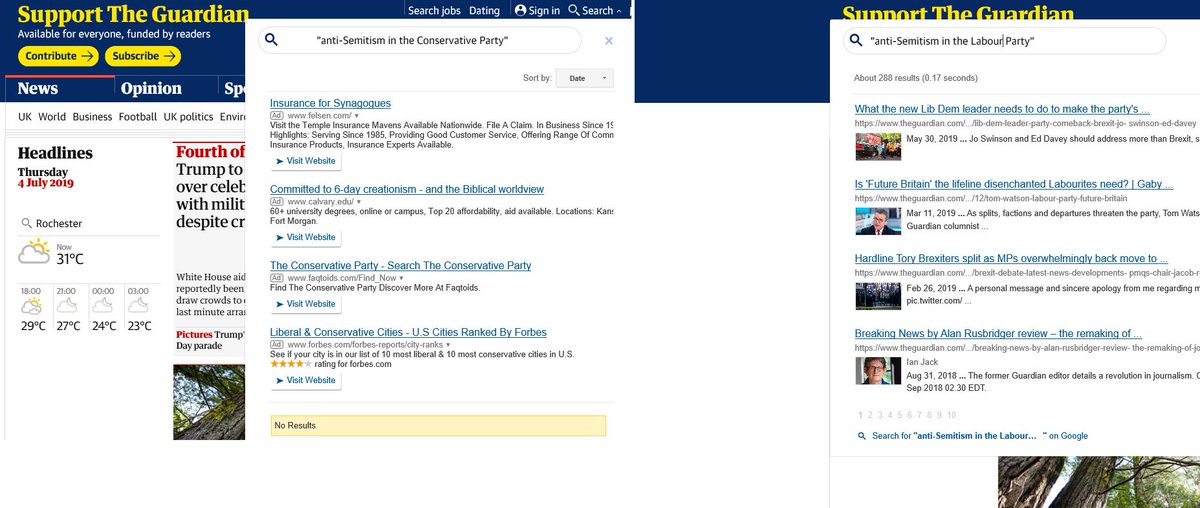Image resolution: width=1200 pixels, height=508 pixels.
Task: Click the magnifier icon beside the Labour Party query
Action: coord(855,41)
